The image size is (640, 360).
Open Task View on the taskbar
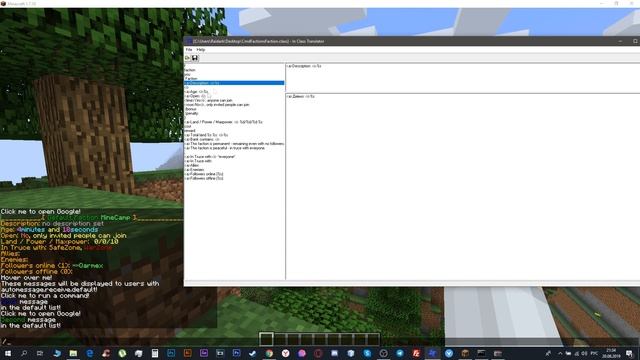tap(40, 353)
